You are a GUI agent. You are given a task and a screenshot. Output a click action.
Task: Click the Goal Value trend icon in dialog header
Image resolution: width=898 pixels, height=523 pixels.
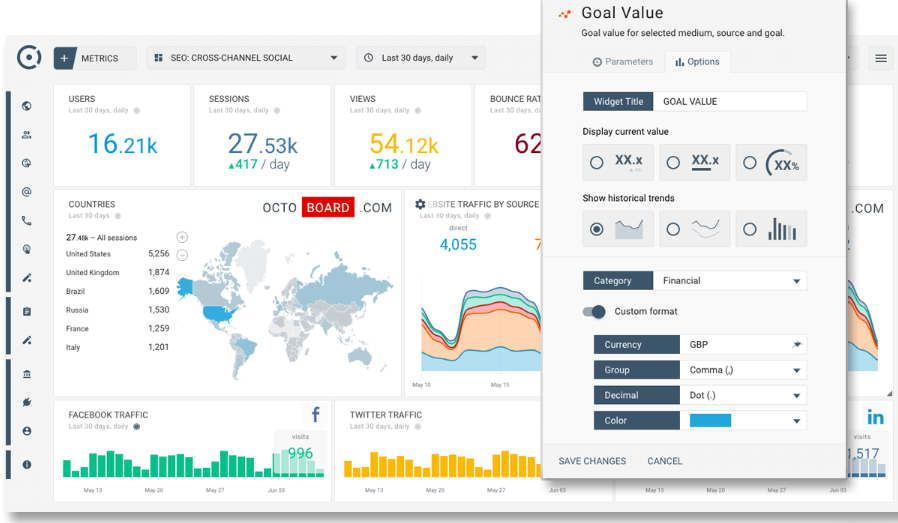(565, 14)
